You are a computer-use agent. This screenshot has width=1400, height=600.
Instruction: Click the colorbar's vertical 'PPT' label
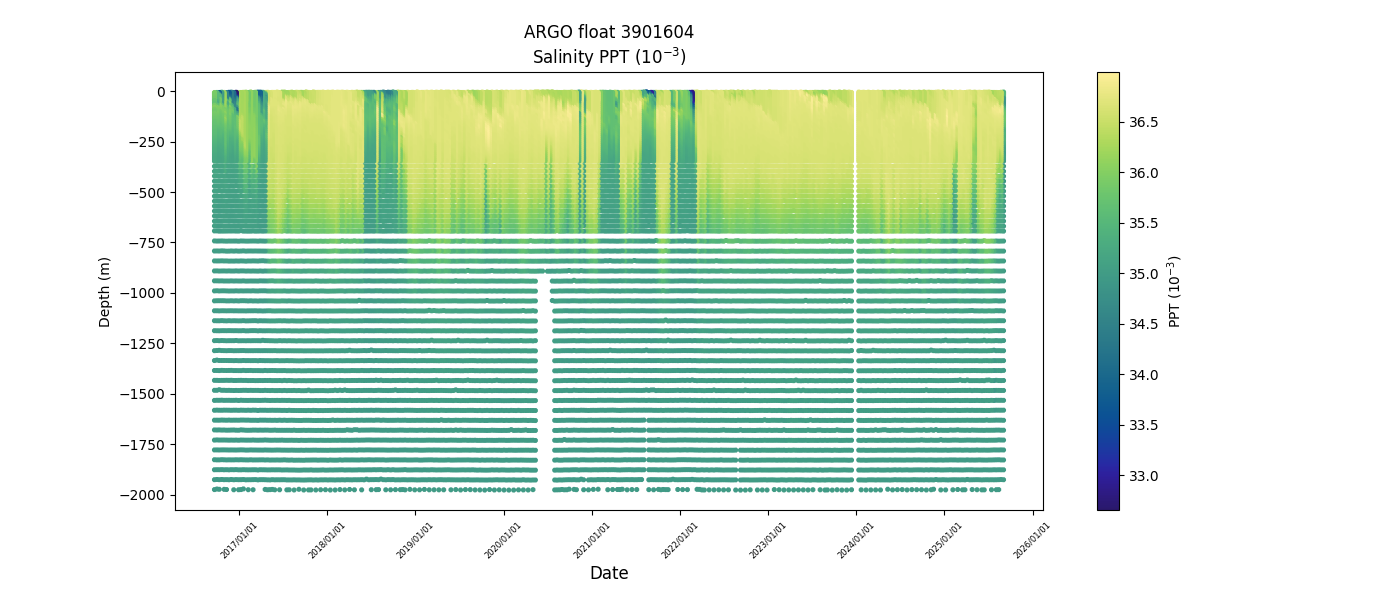point(1175,291)
